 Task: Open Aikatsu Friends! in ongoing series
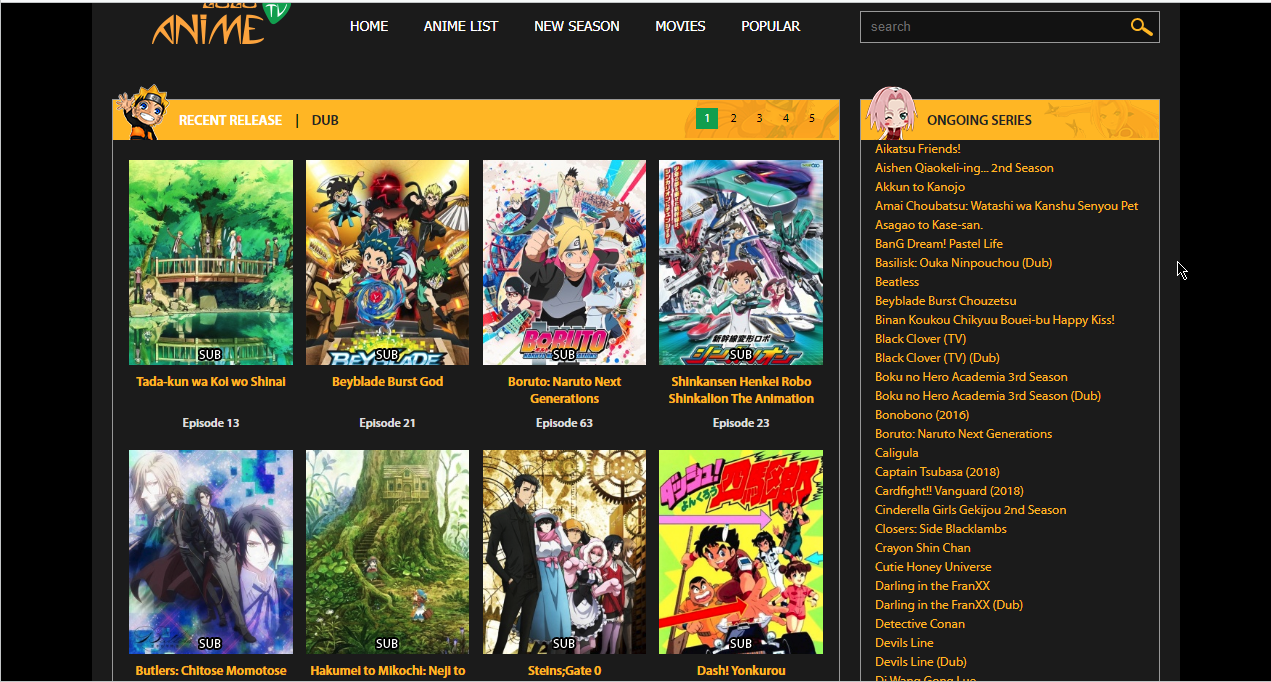pos(917,149)
